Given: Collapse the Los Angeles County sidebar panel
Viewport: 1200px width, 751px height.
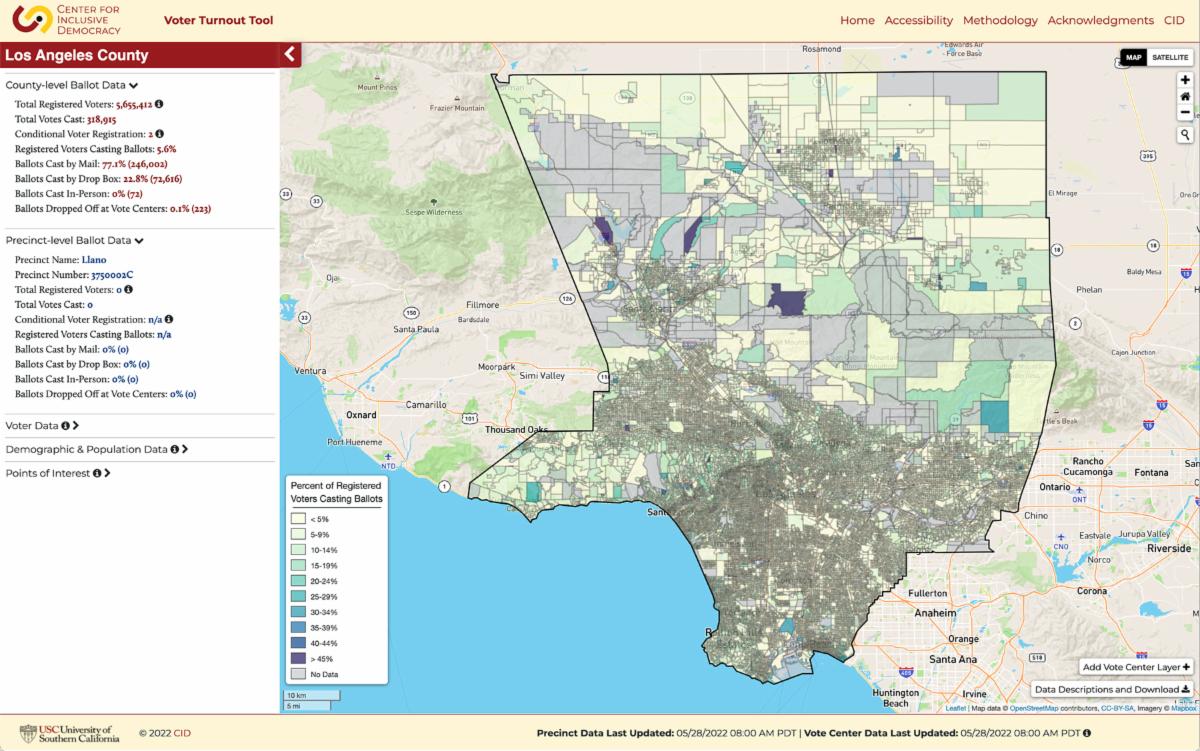Looking at the screenshot, I should click(x=289, y=55).
